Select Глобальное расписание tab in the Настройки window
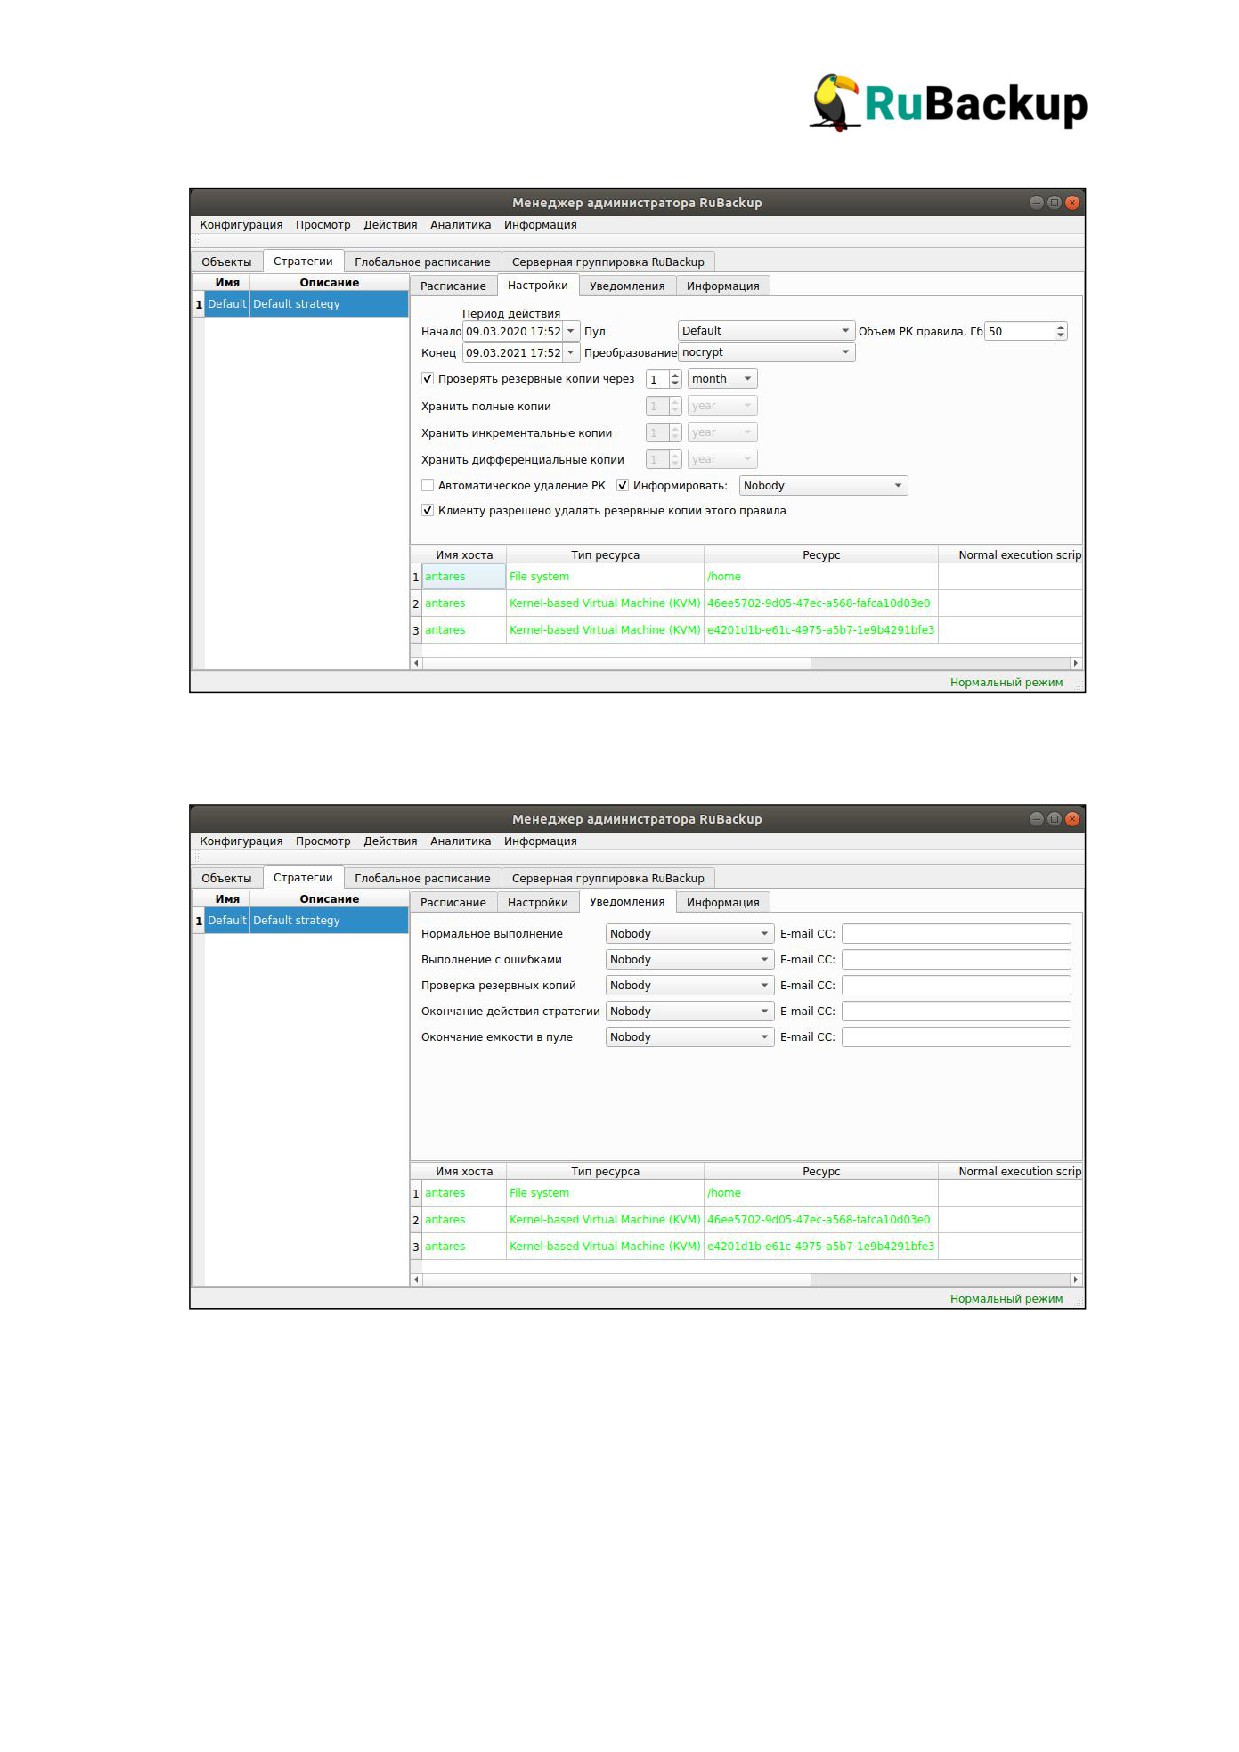The image size is (1239, 1752). (x=422, y=262)
